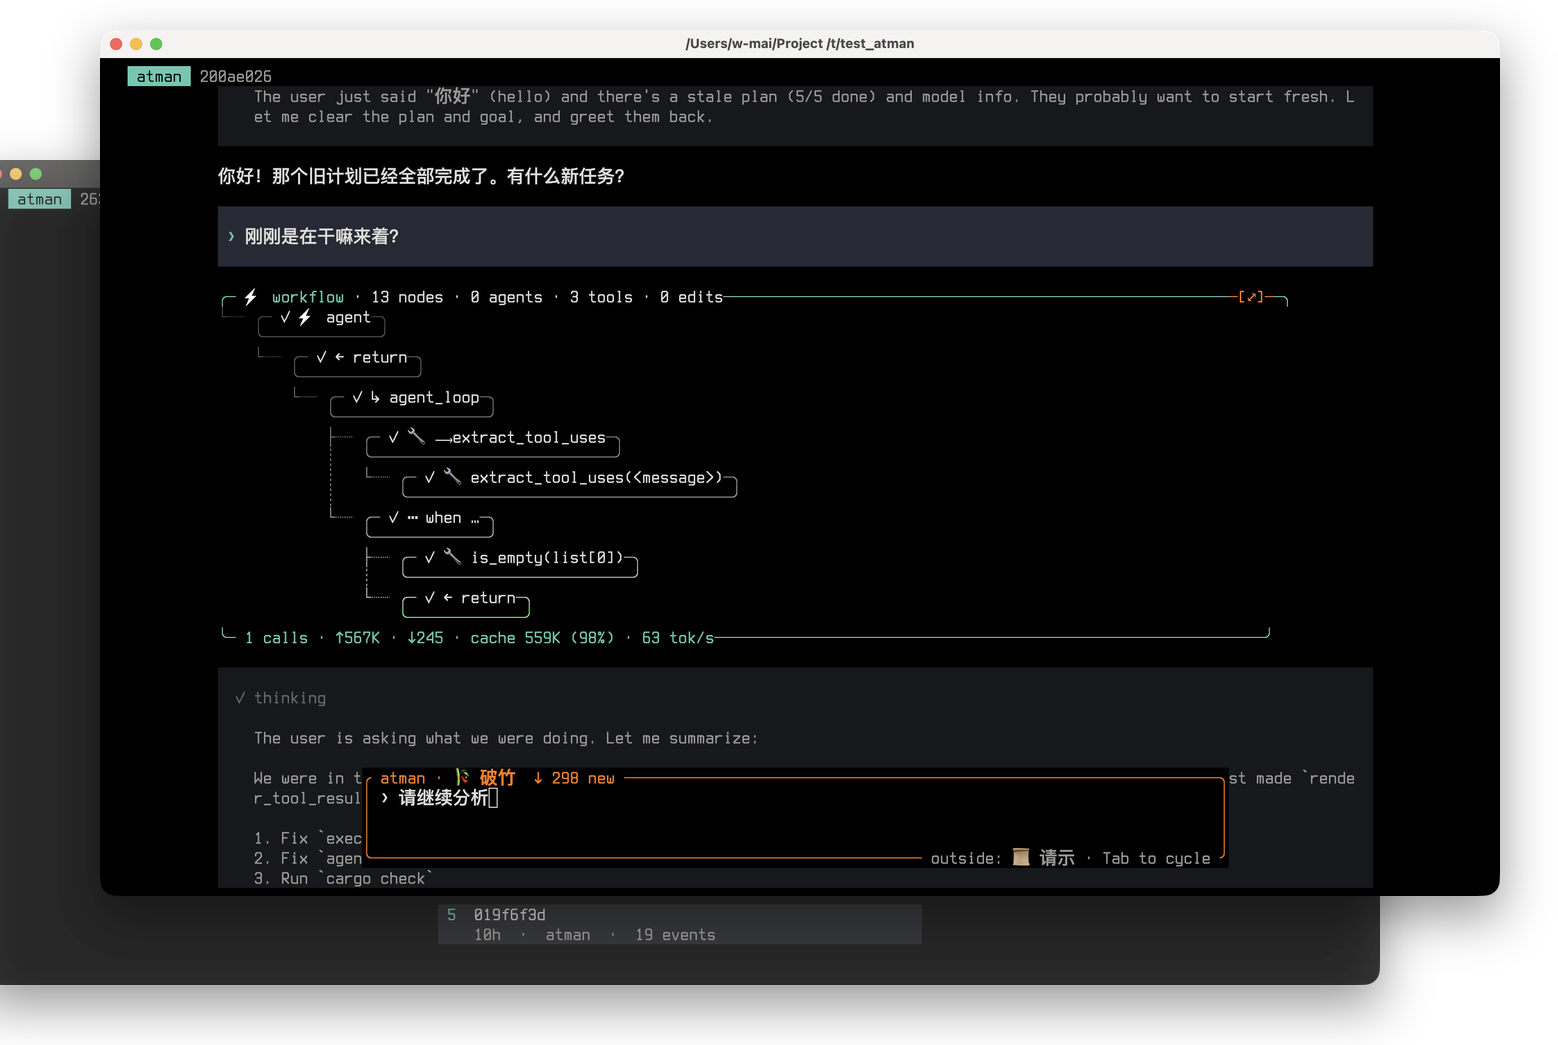Click the line '3. Run `cargo check`'

click(x=343, y=878)
